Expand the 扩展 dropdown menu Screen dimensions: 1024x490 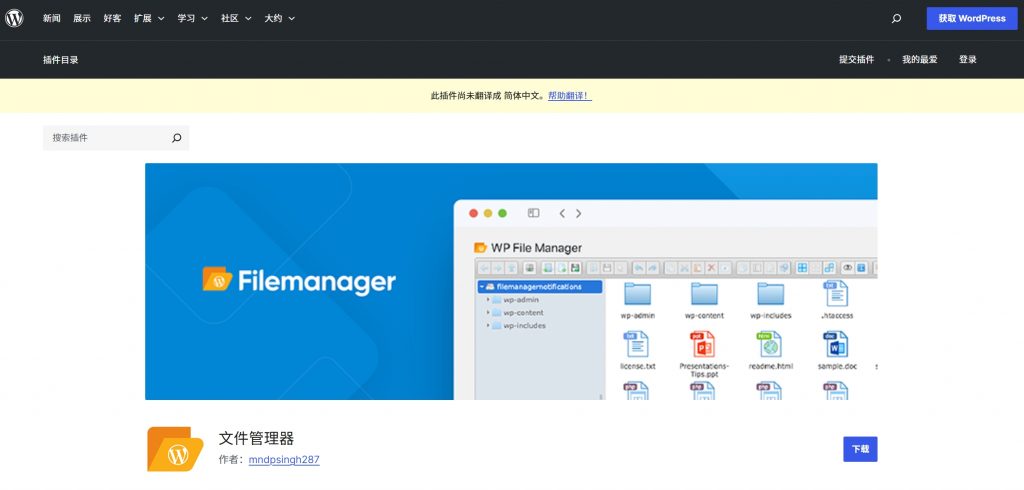(149, 18)
